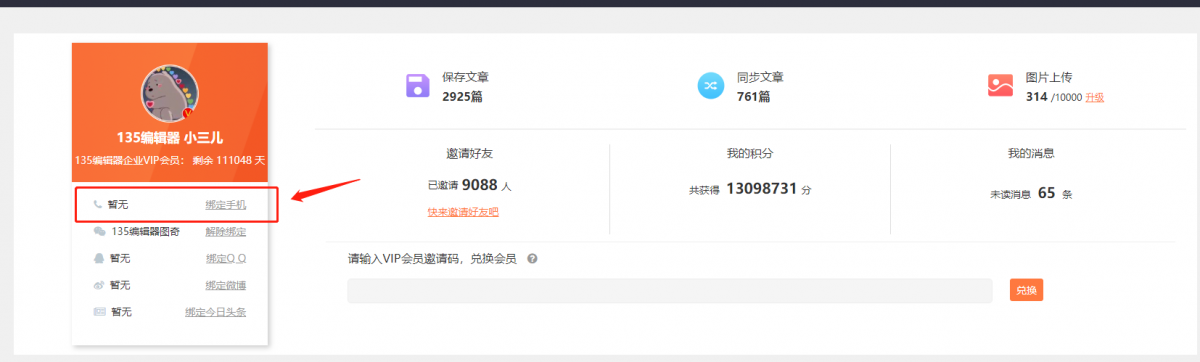
Task: Click the Weibo icon in the profile list
Action: (99, 285)
